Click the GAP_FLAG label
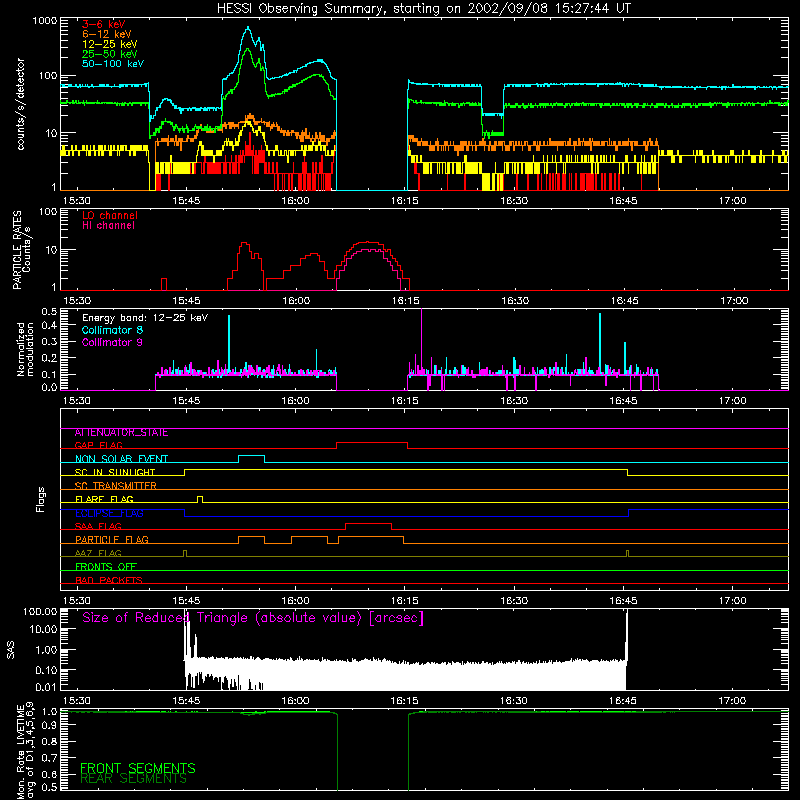 point(98,445)
